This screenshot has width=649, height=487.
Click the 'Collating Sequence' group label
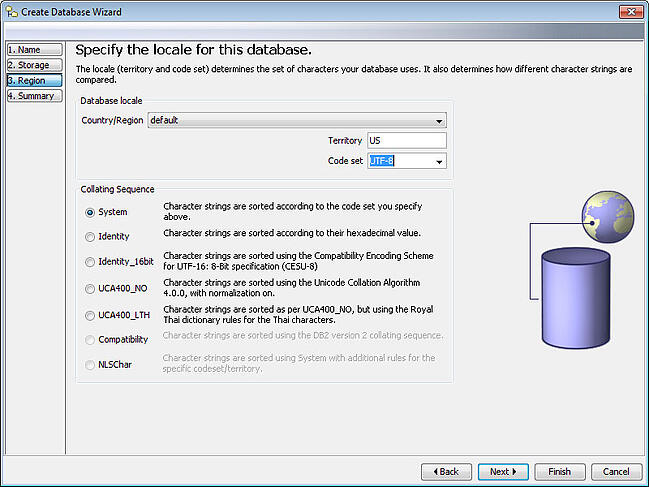(117, 190)
